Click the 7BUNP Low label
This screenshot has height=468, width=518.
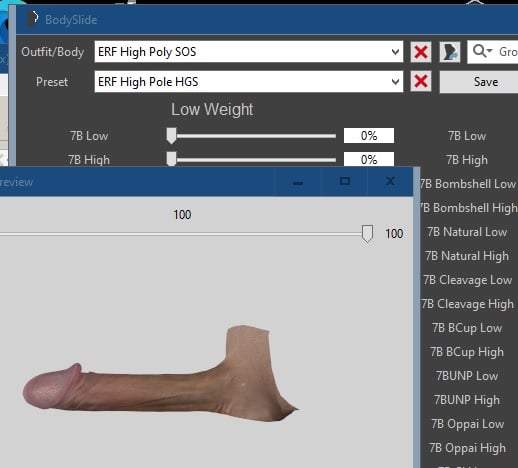[467, 376]
